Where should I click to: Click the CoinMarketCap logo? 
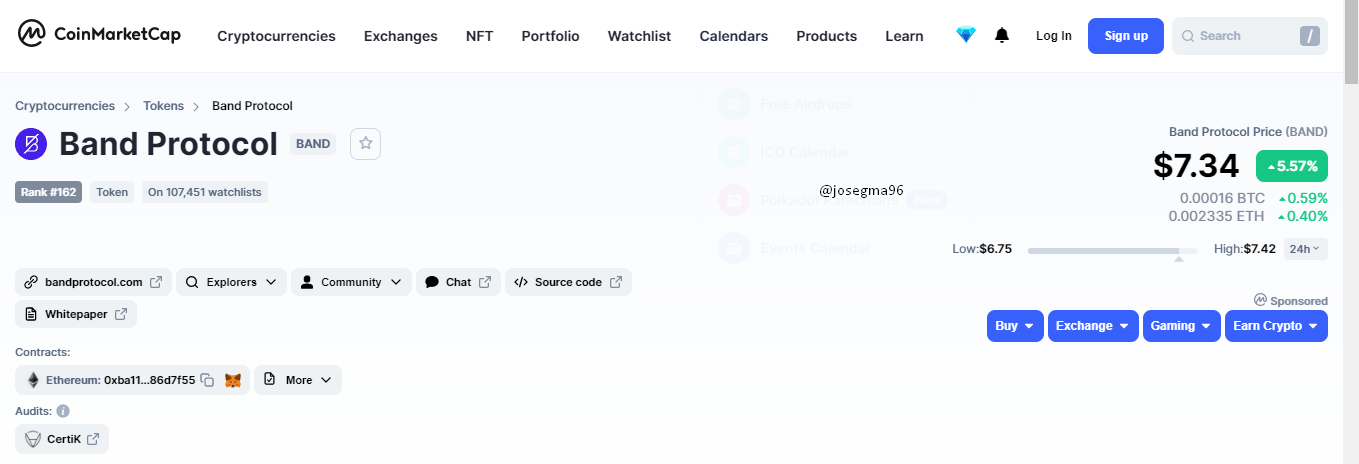99,35
